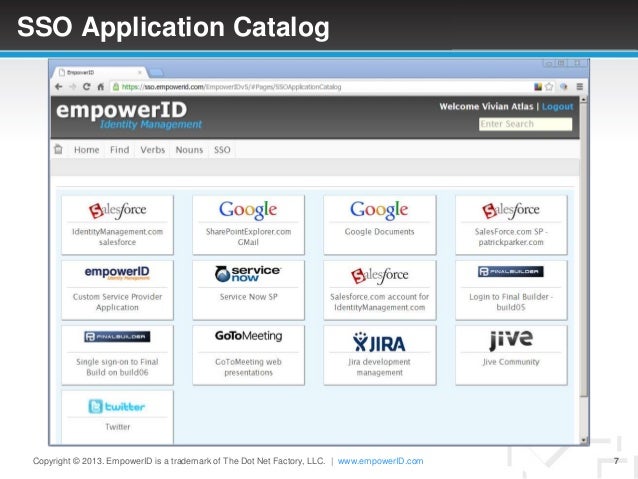This screenshot has width=638, height=479.
Task: Click the browser home icon
Action: 101,87
